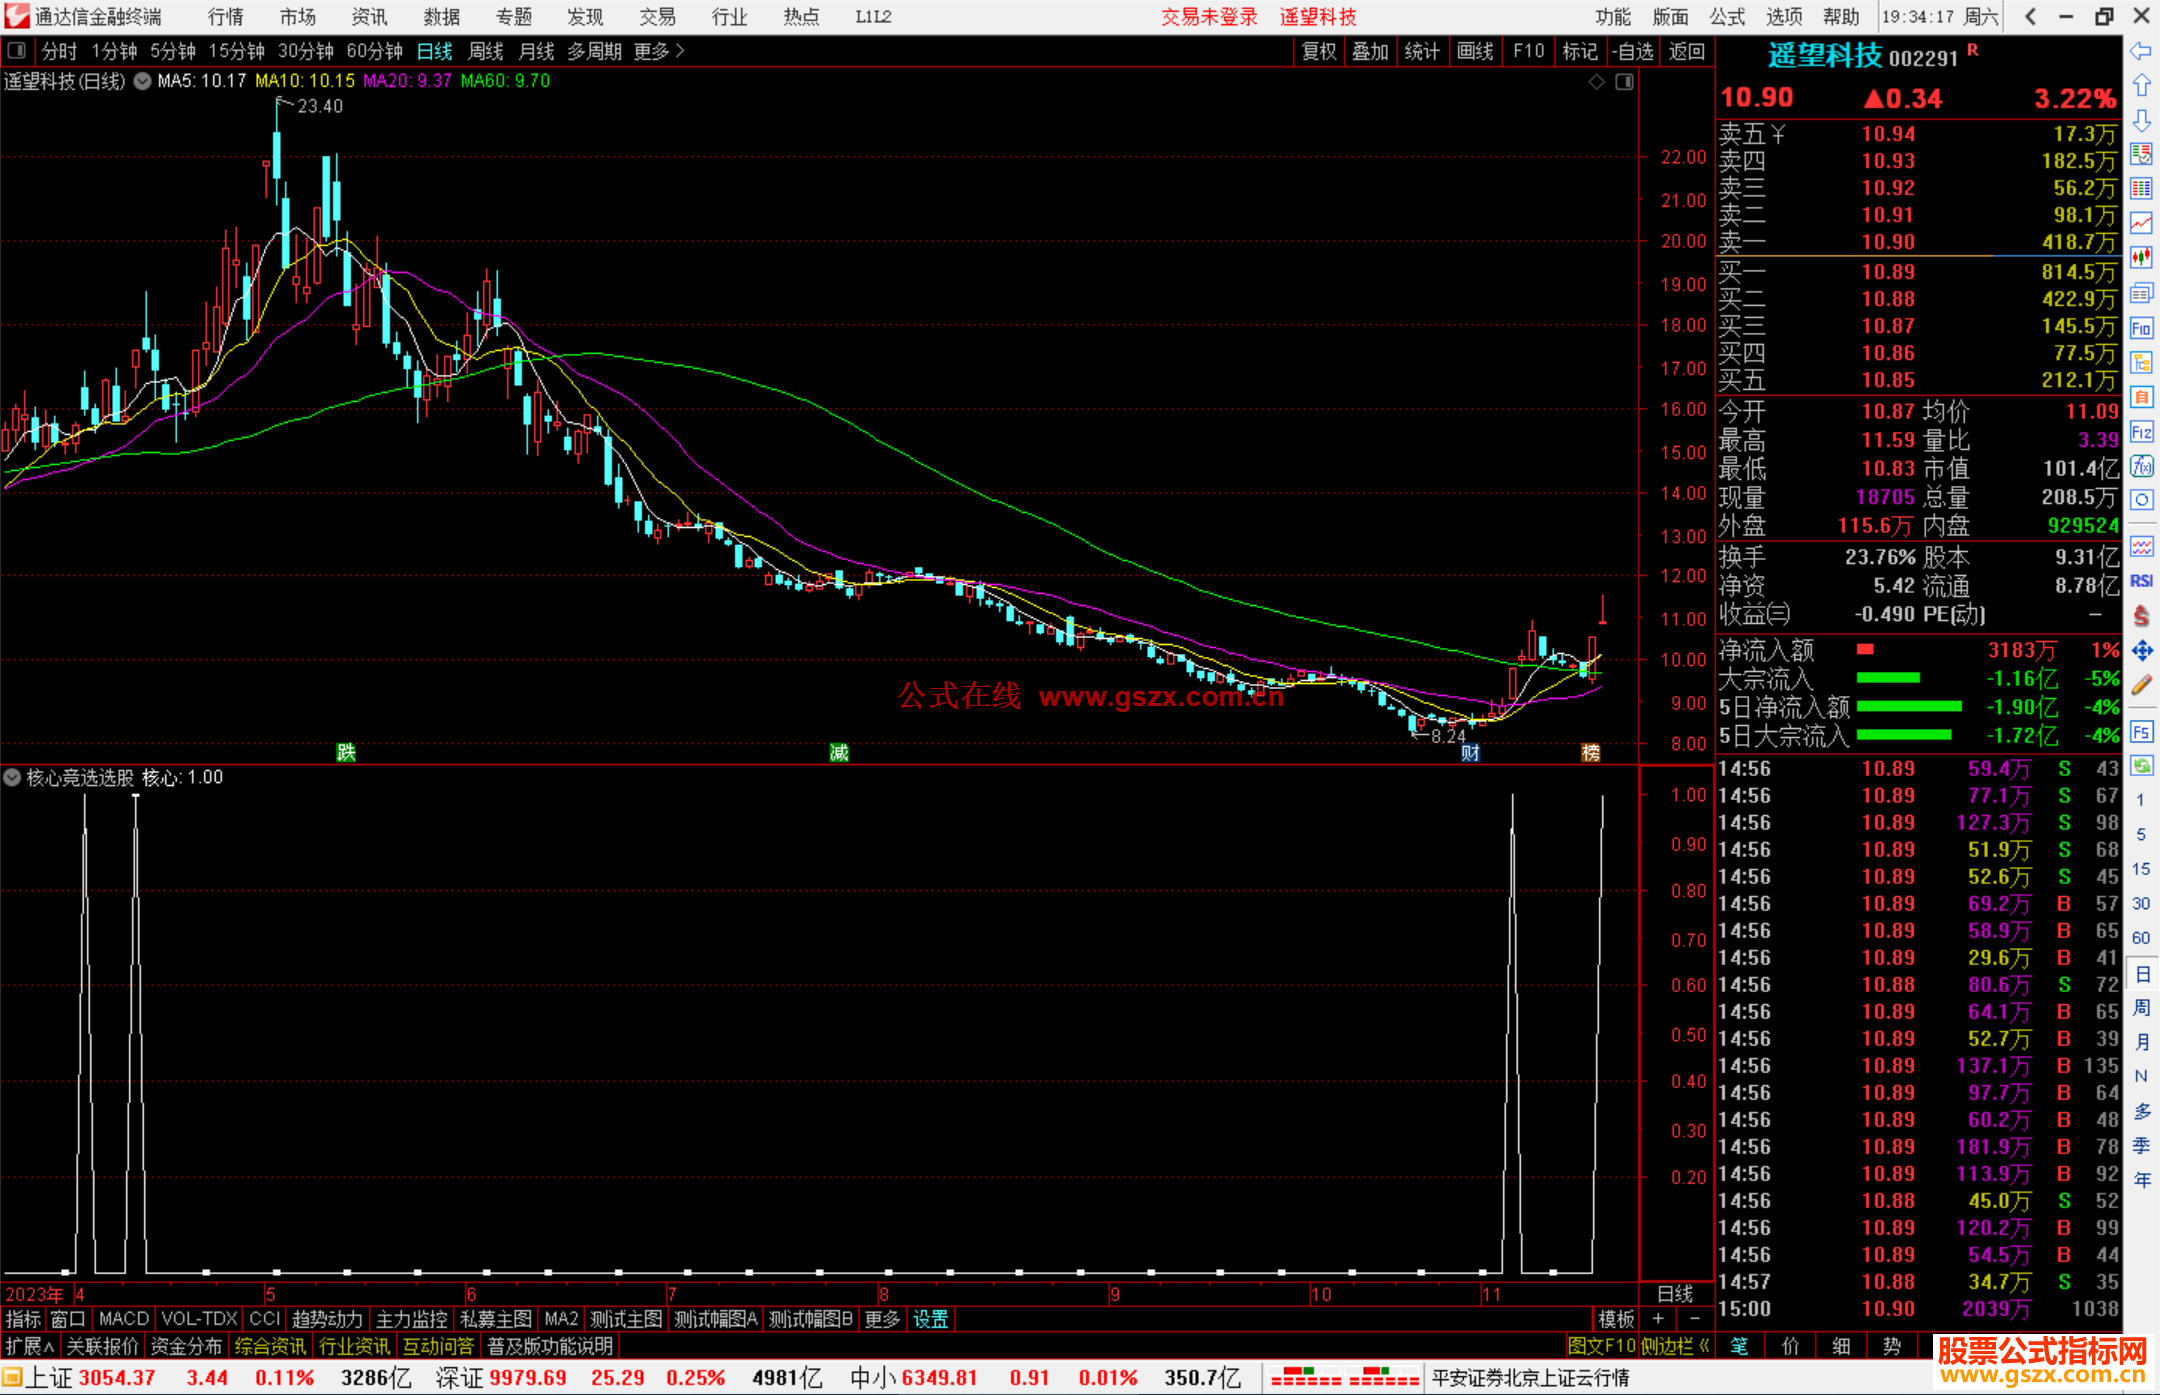Open the 行情 menu

[x=226, y=17]
